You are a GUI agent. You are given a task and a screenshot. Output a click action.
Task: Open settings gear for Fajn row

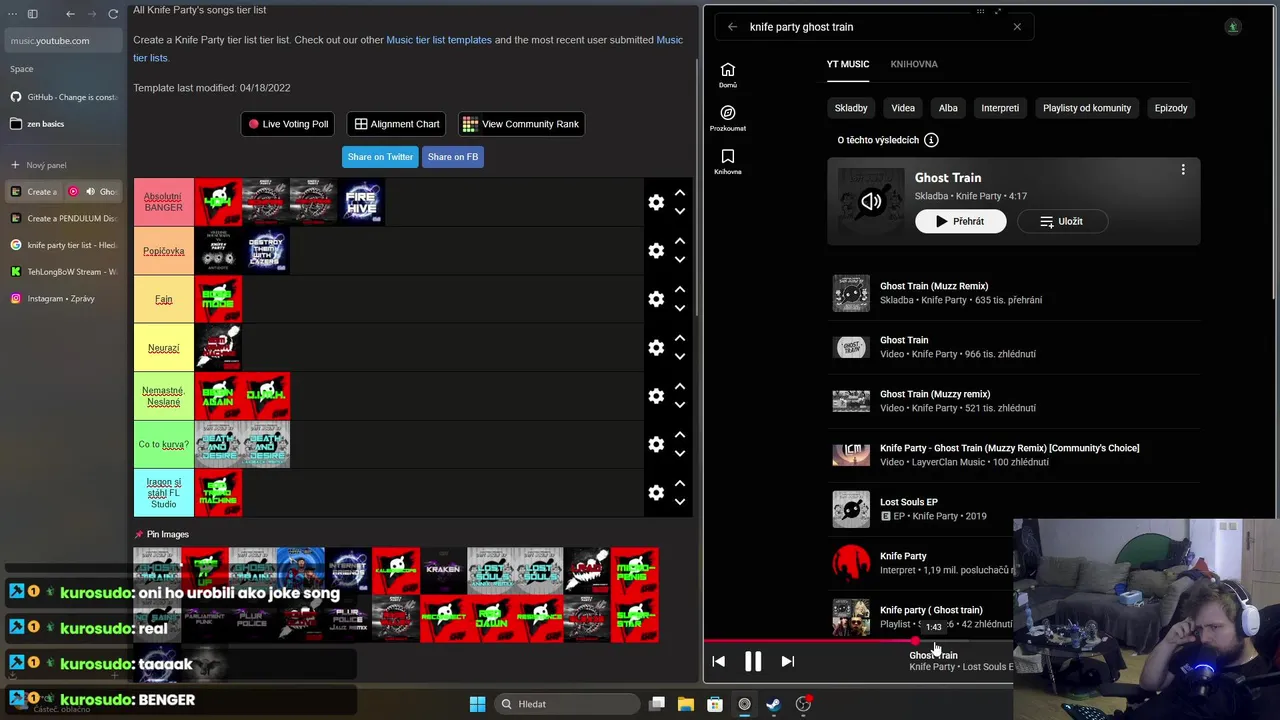pos(656,299)
